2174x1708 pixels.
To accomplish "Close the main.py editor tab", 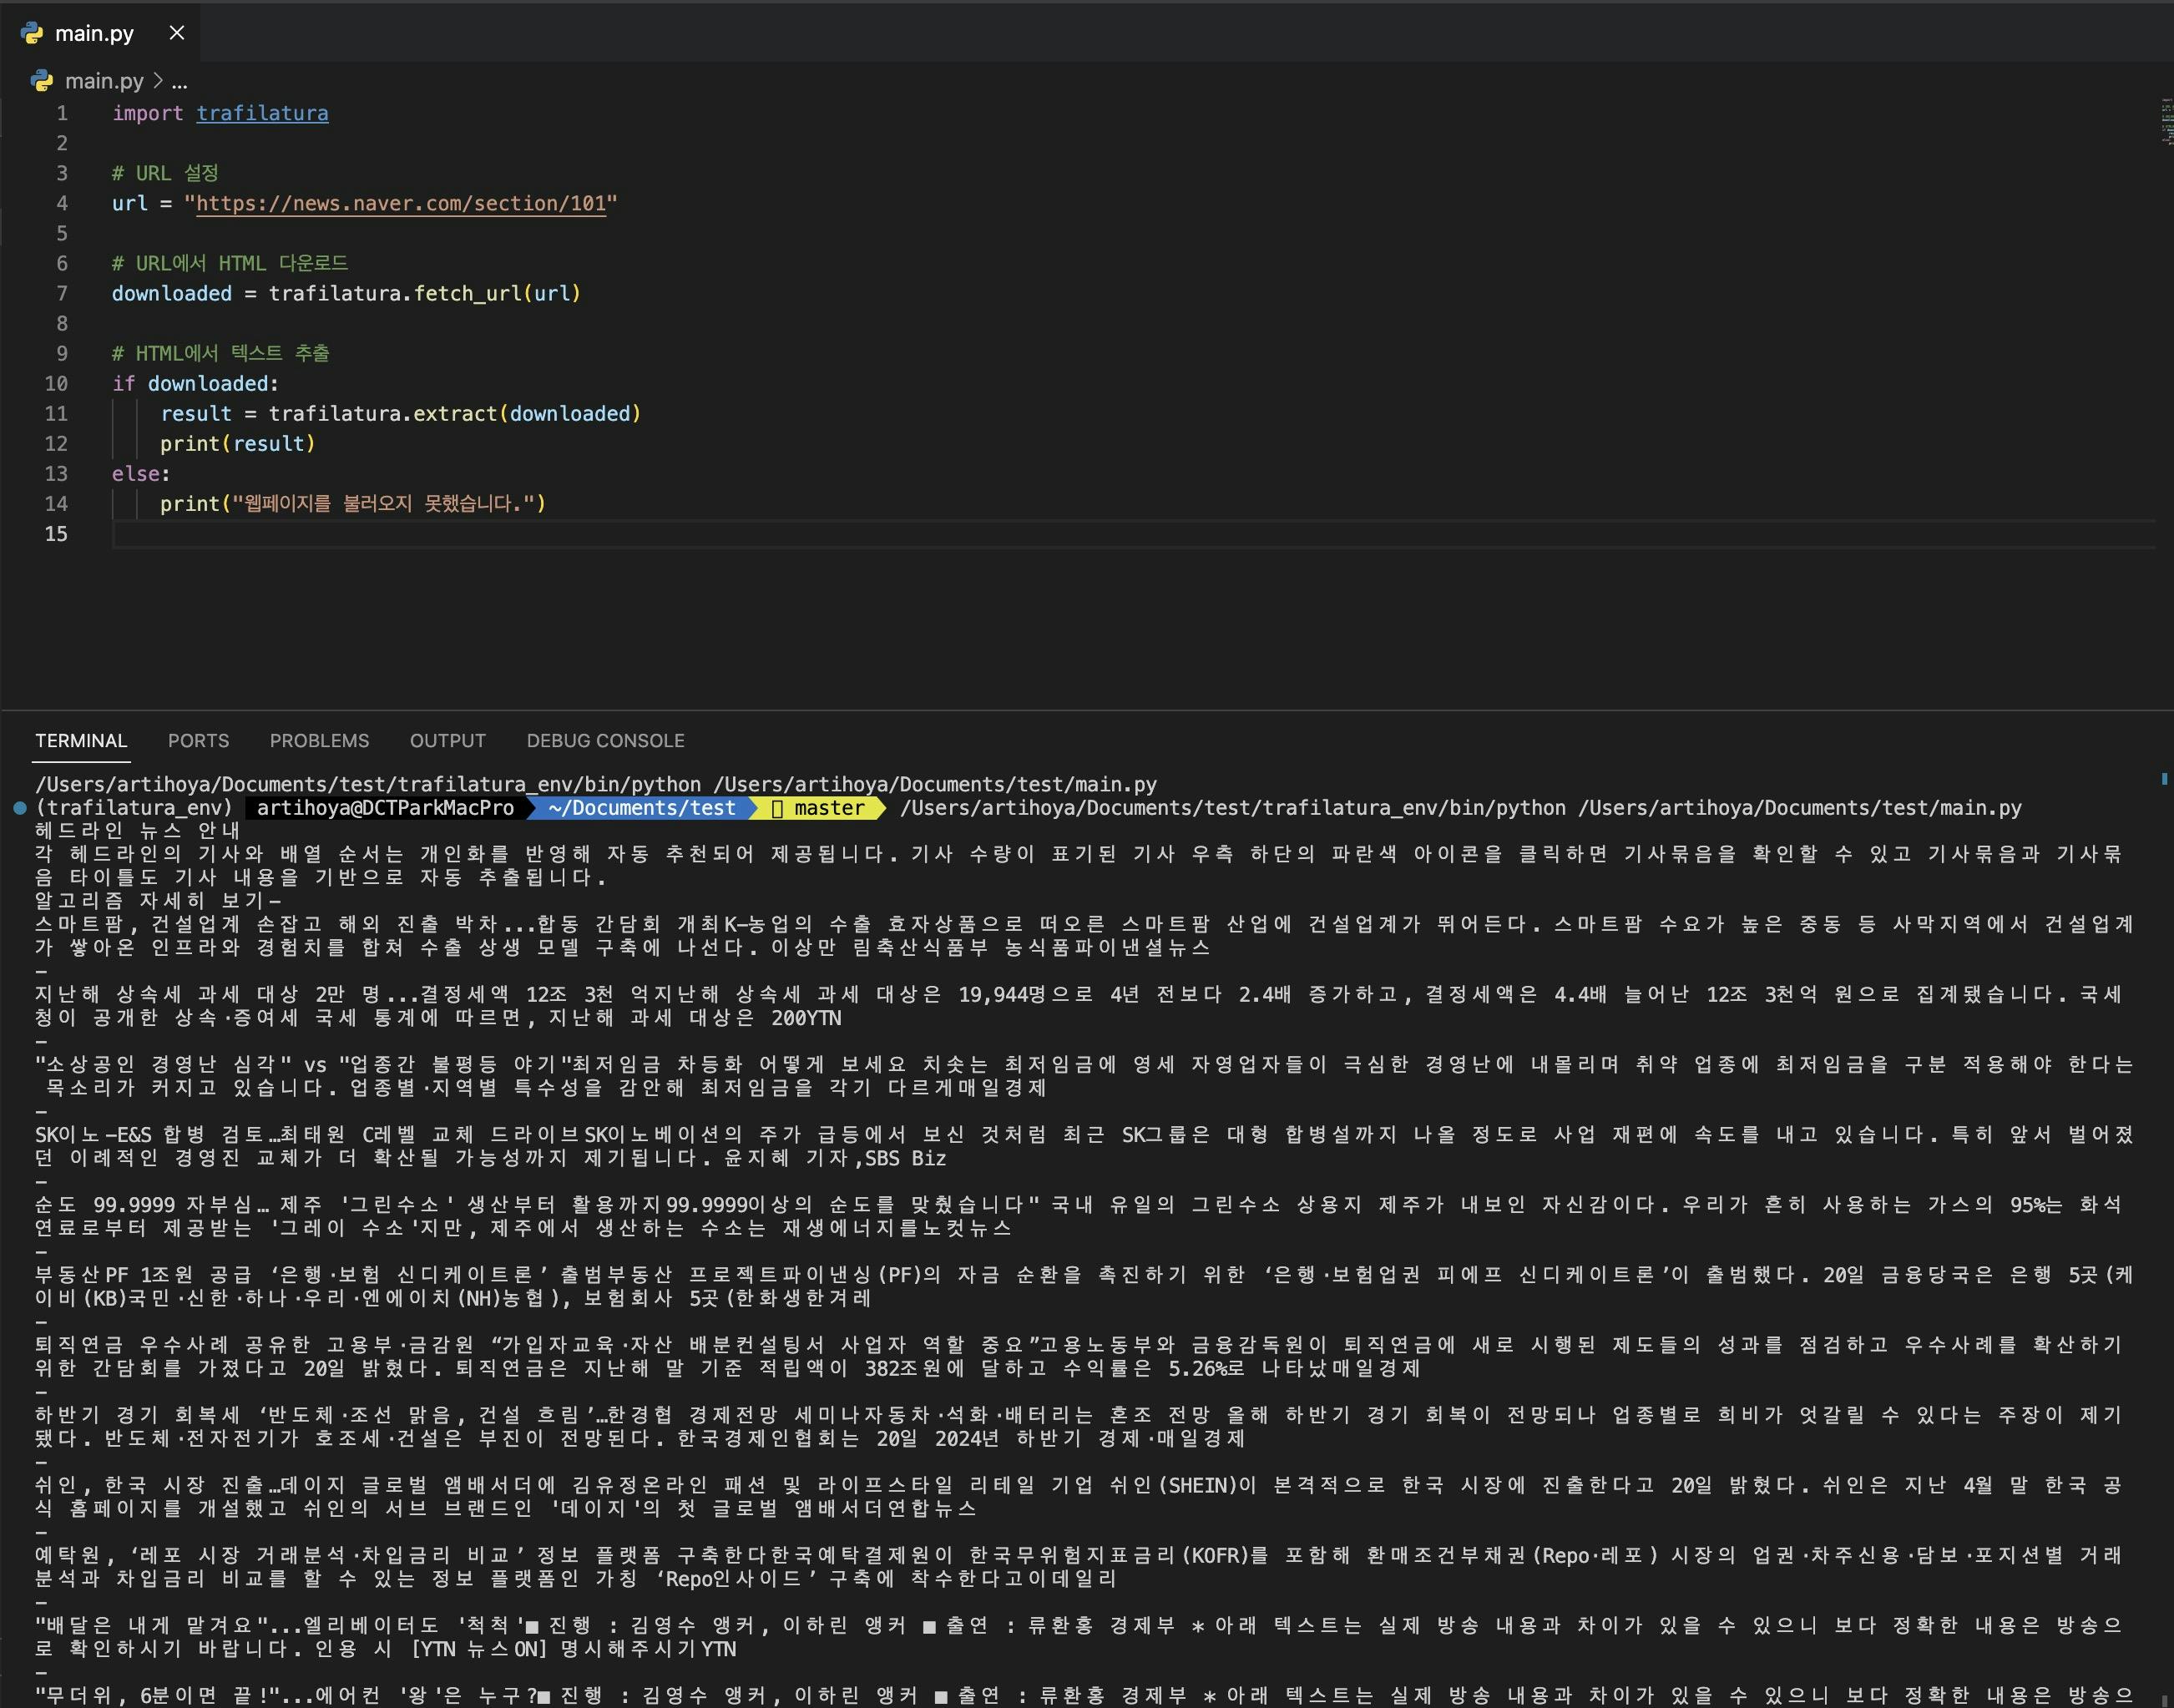I will pos(177,33).
